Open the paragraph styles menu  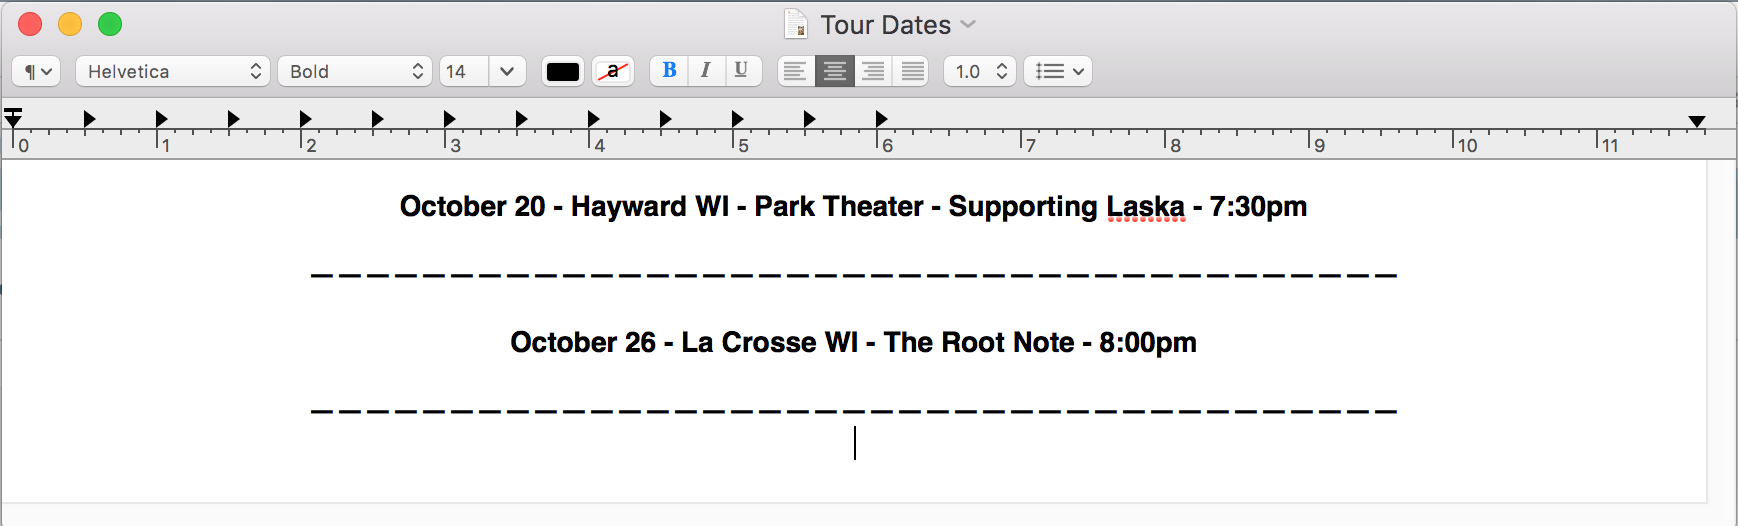[37, 71]
